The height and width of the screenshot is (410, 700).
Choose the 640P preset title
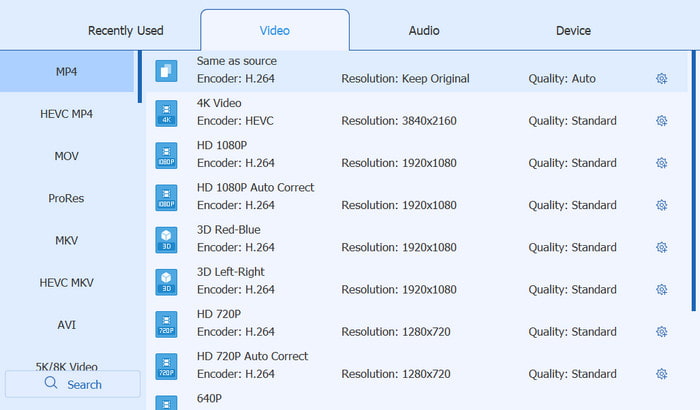click(209, 398)
